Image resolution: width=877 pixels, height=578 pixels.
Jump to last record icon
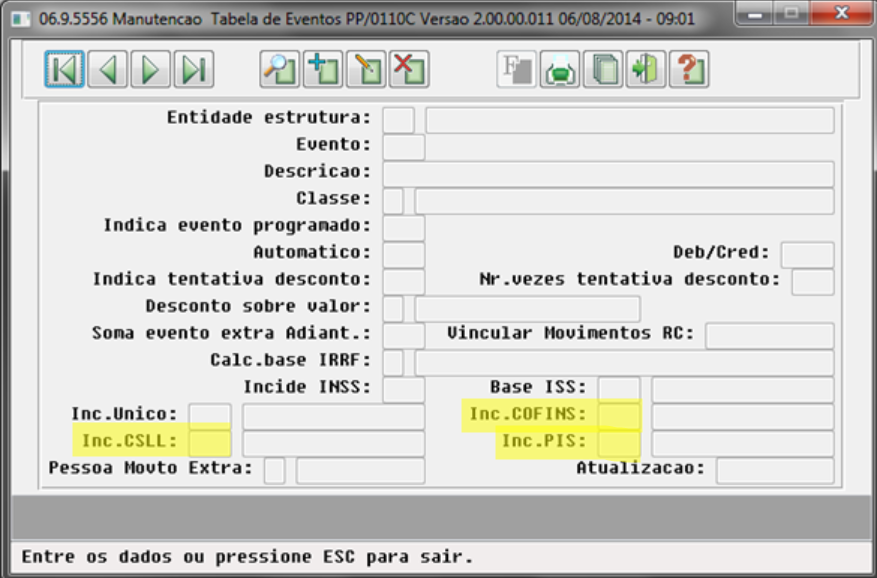pos(194,69)
